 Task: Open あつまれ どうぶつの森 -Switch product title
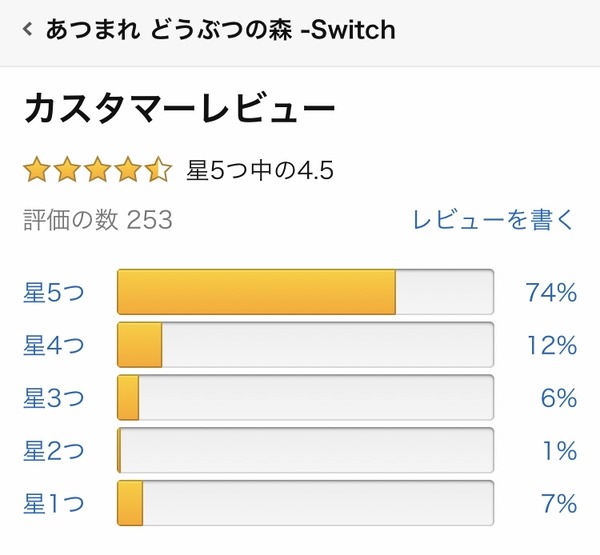pos(220,30)
